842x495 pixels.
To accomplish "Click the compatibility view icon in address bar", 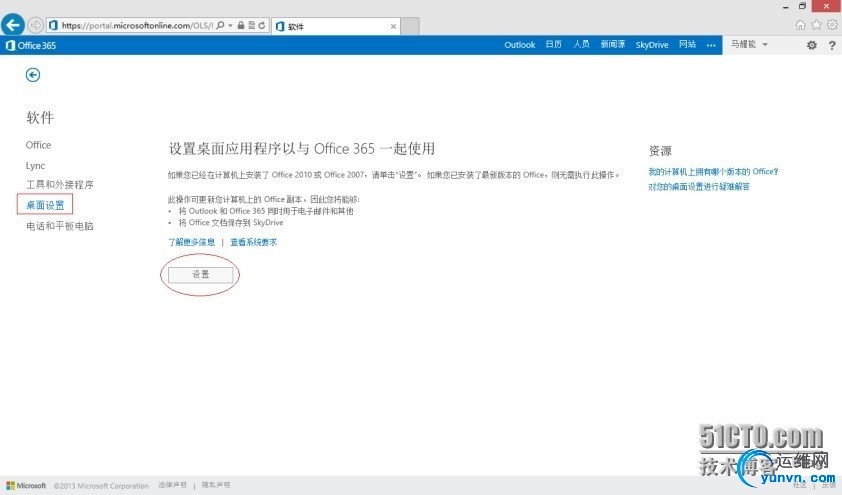I will 251,25.
